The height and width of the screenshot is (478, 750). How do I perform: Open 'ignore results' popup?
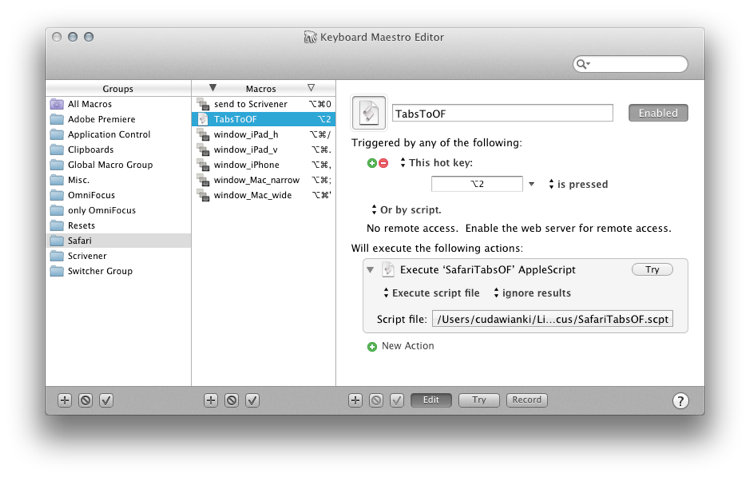[532, 293]
